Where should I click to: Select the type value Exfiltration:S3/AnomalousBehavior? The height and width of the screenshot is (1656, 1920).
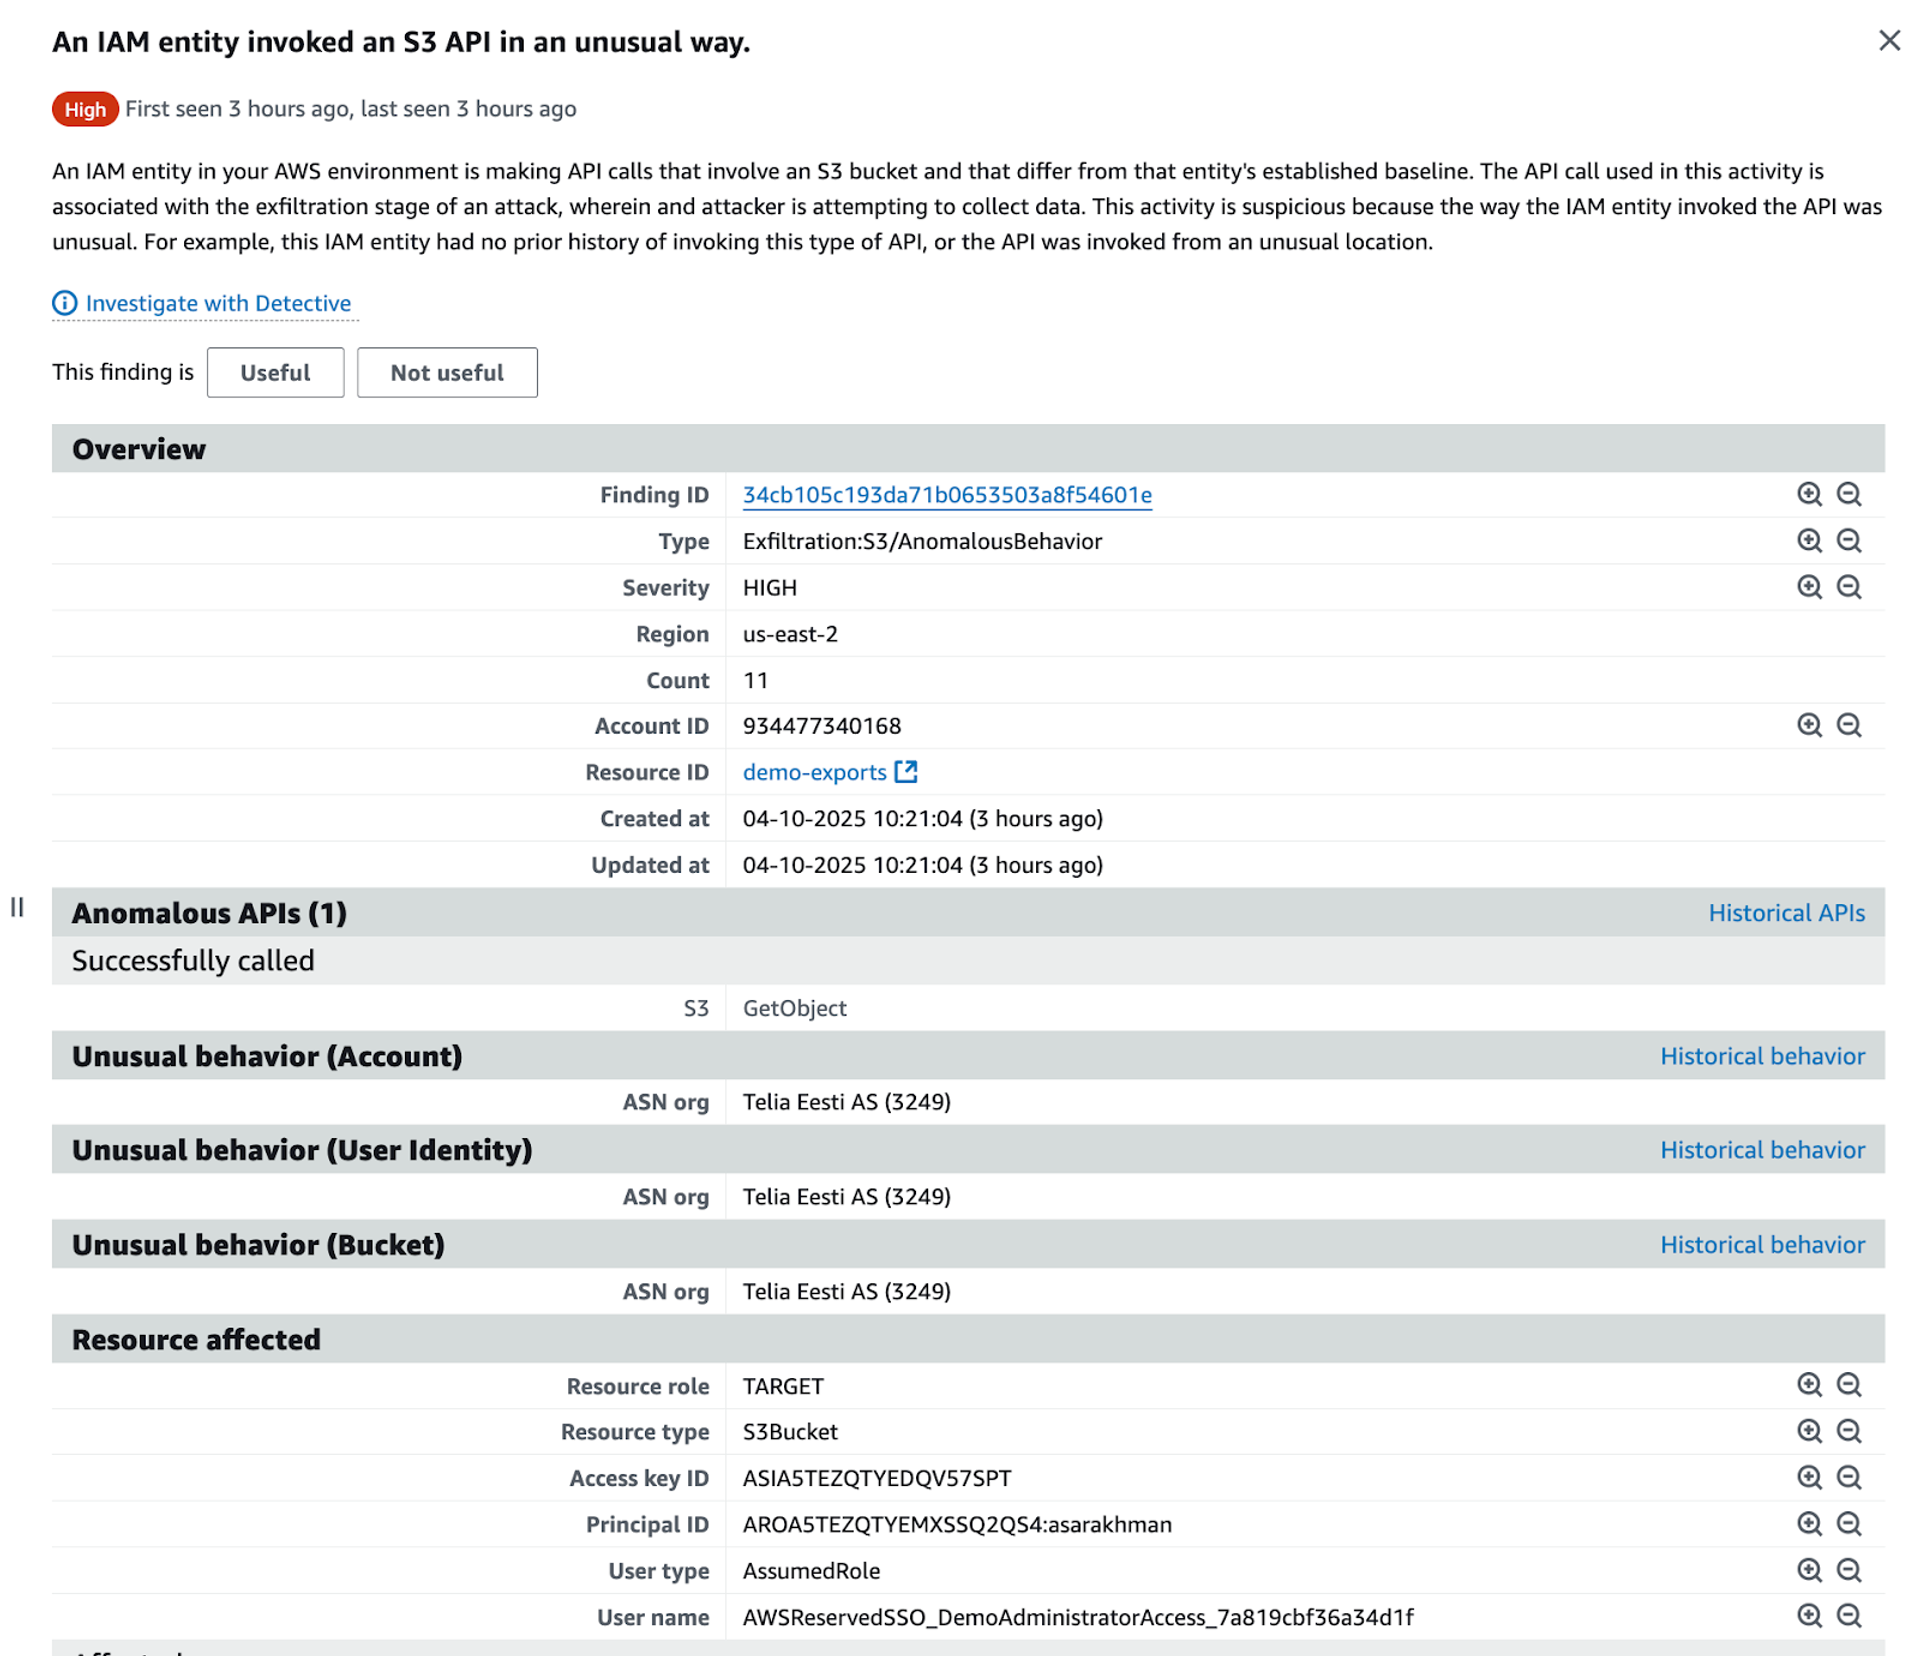tap(922, 541)
